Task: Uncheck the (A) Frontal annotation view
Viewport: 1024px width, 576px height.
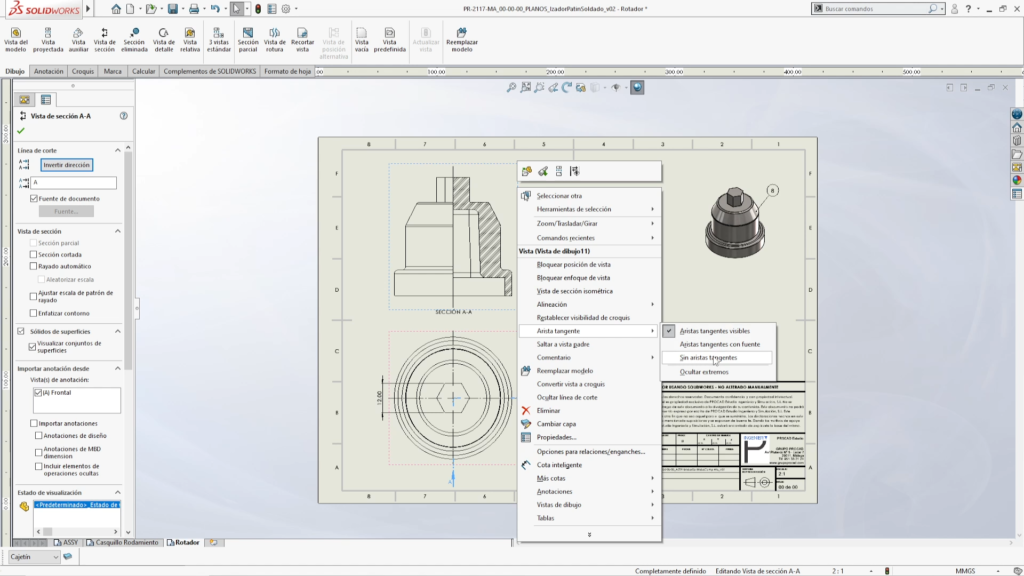Action: click(38, 392)
